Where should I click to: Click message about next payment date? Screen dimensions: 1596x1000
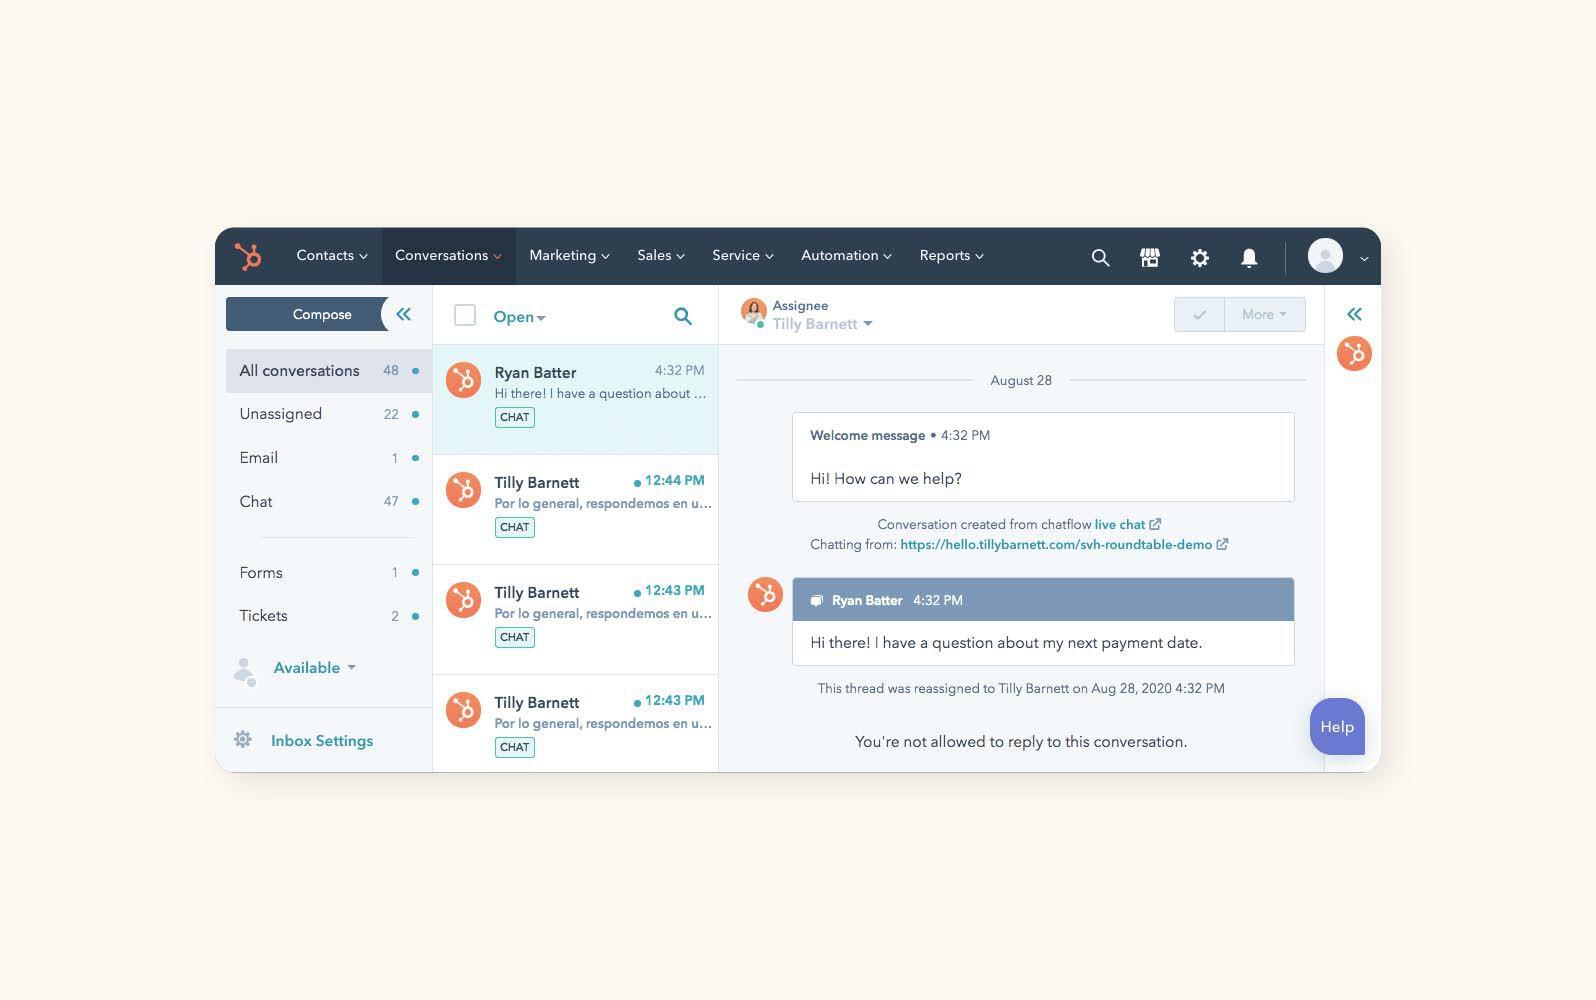click(1006, 643)
